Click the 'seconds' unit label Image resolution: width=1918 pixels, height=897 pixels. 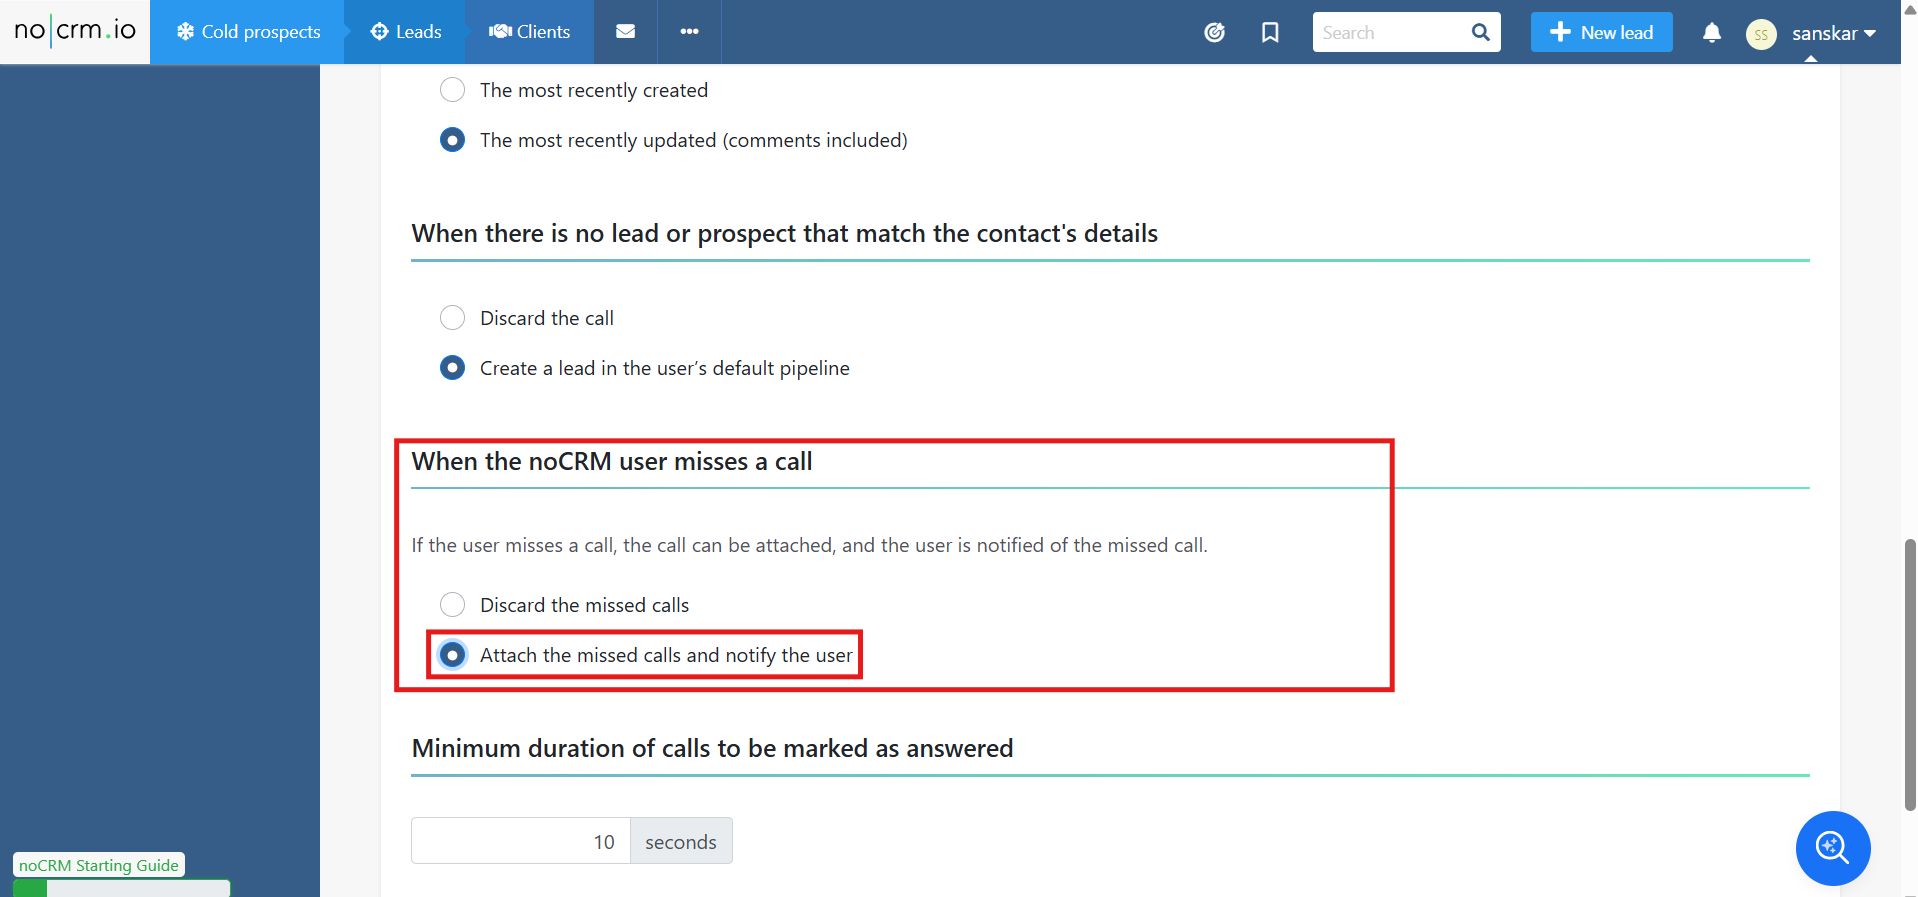681,841
